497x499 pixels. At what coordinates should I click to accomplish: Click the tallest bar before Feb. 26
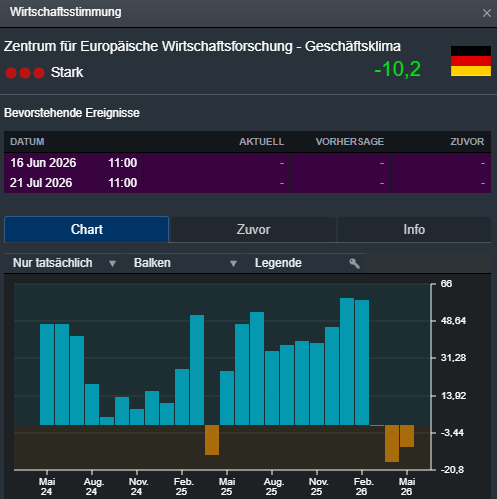click(x=347, y=361)
